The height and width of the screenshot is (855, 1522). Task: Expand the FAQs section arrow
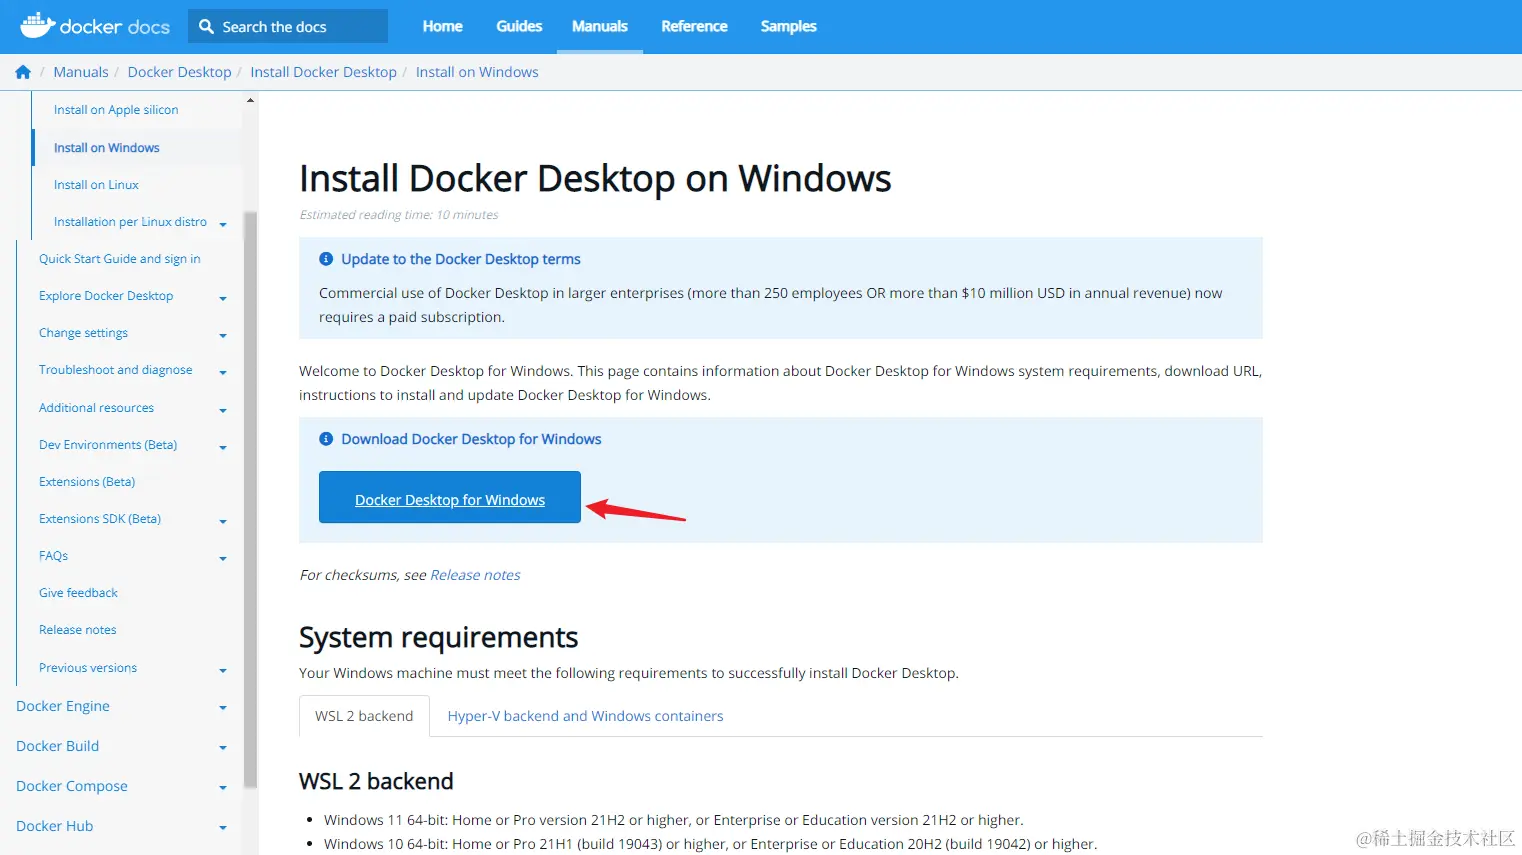click(223, 558)
